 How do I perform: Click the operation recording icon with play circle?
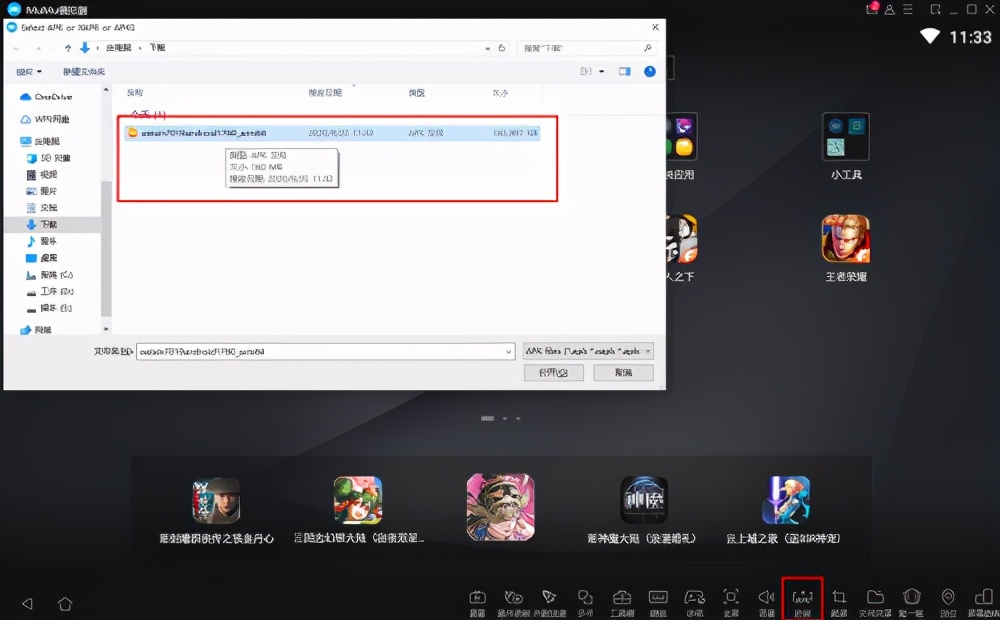513,597
